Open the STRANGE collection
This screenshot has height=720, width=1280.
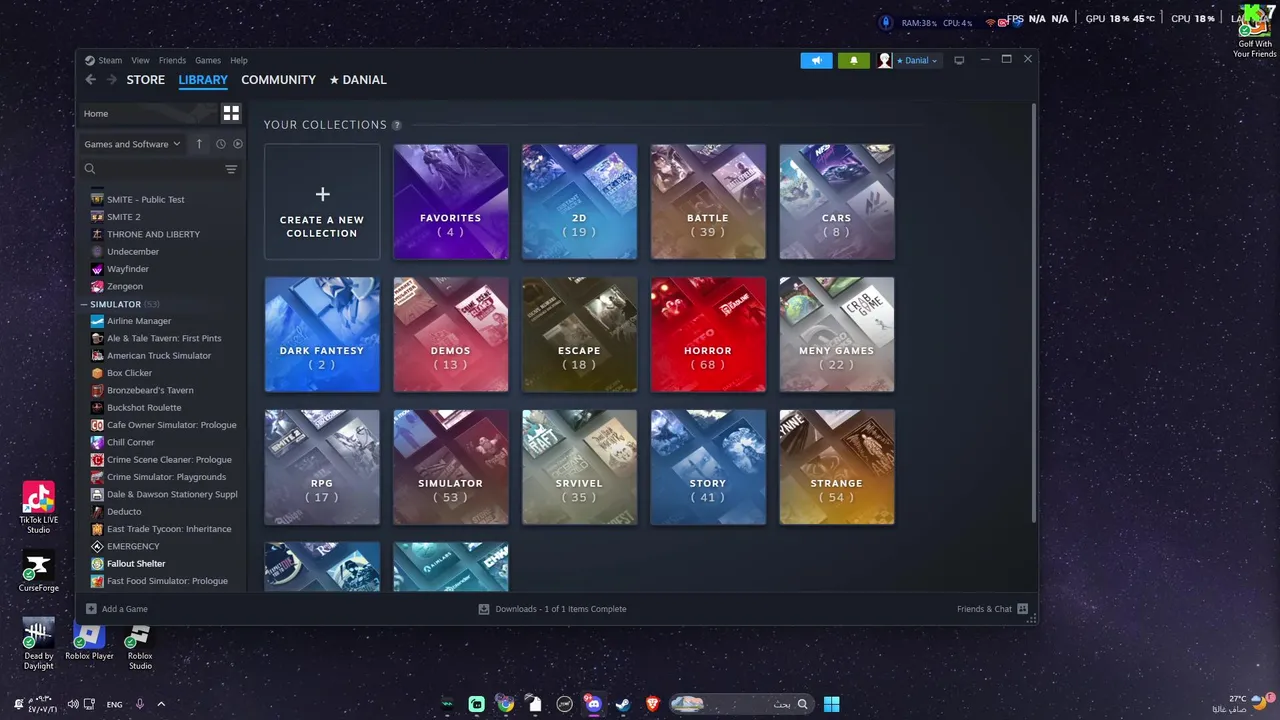click(837, 467)
